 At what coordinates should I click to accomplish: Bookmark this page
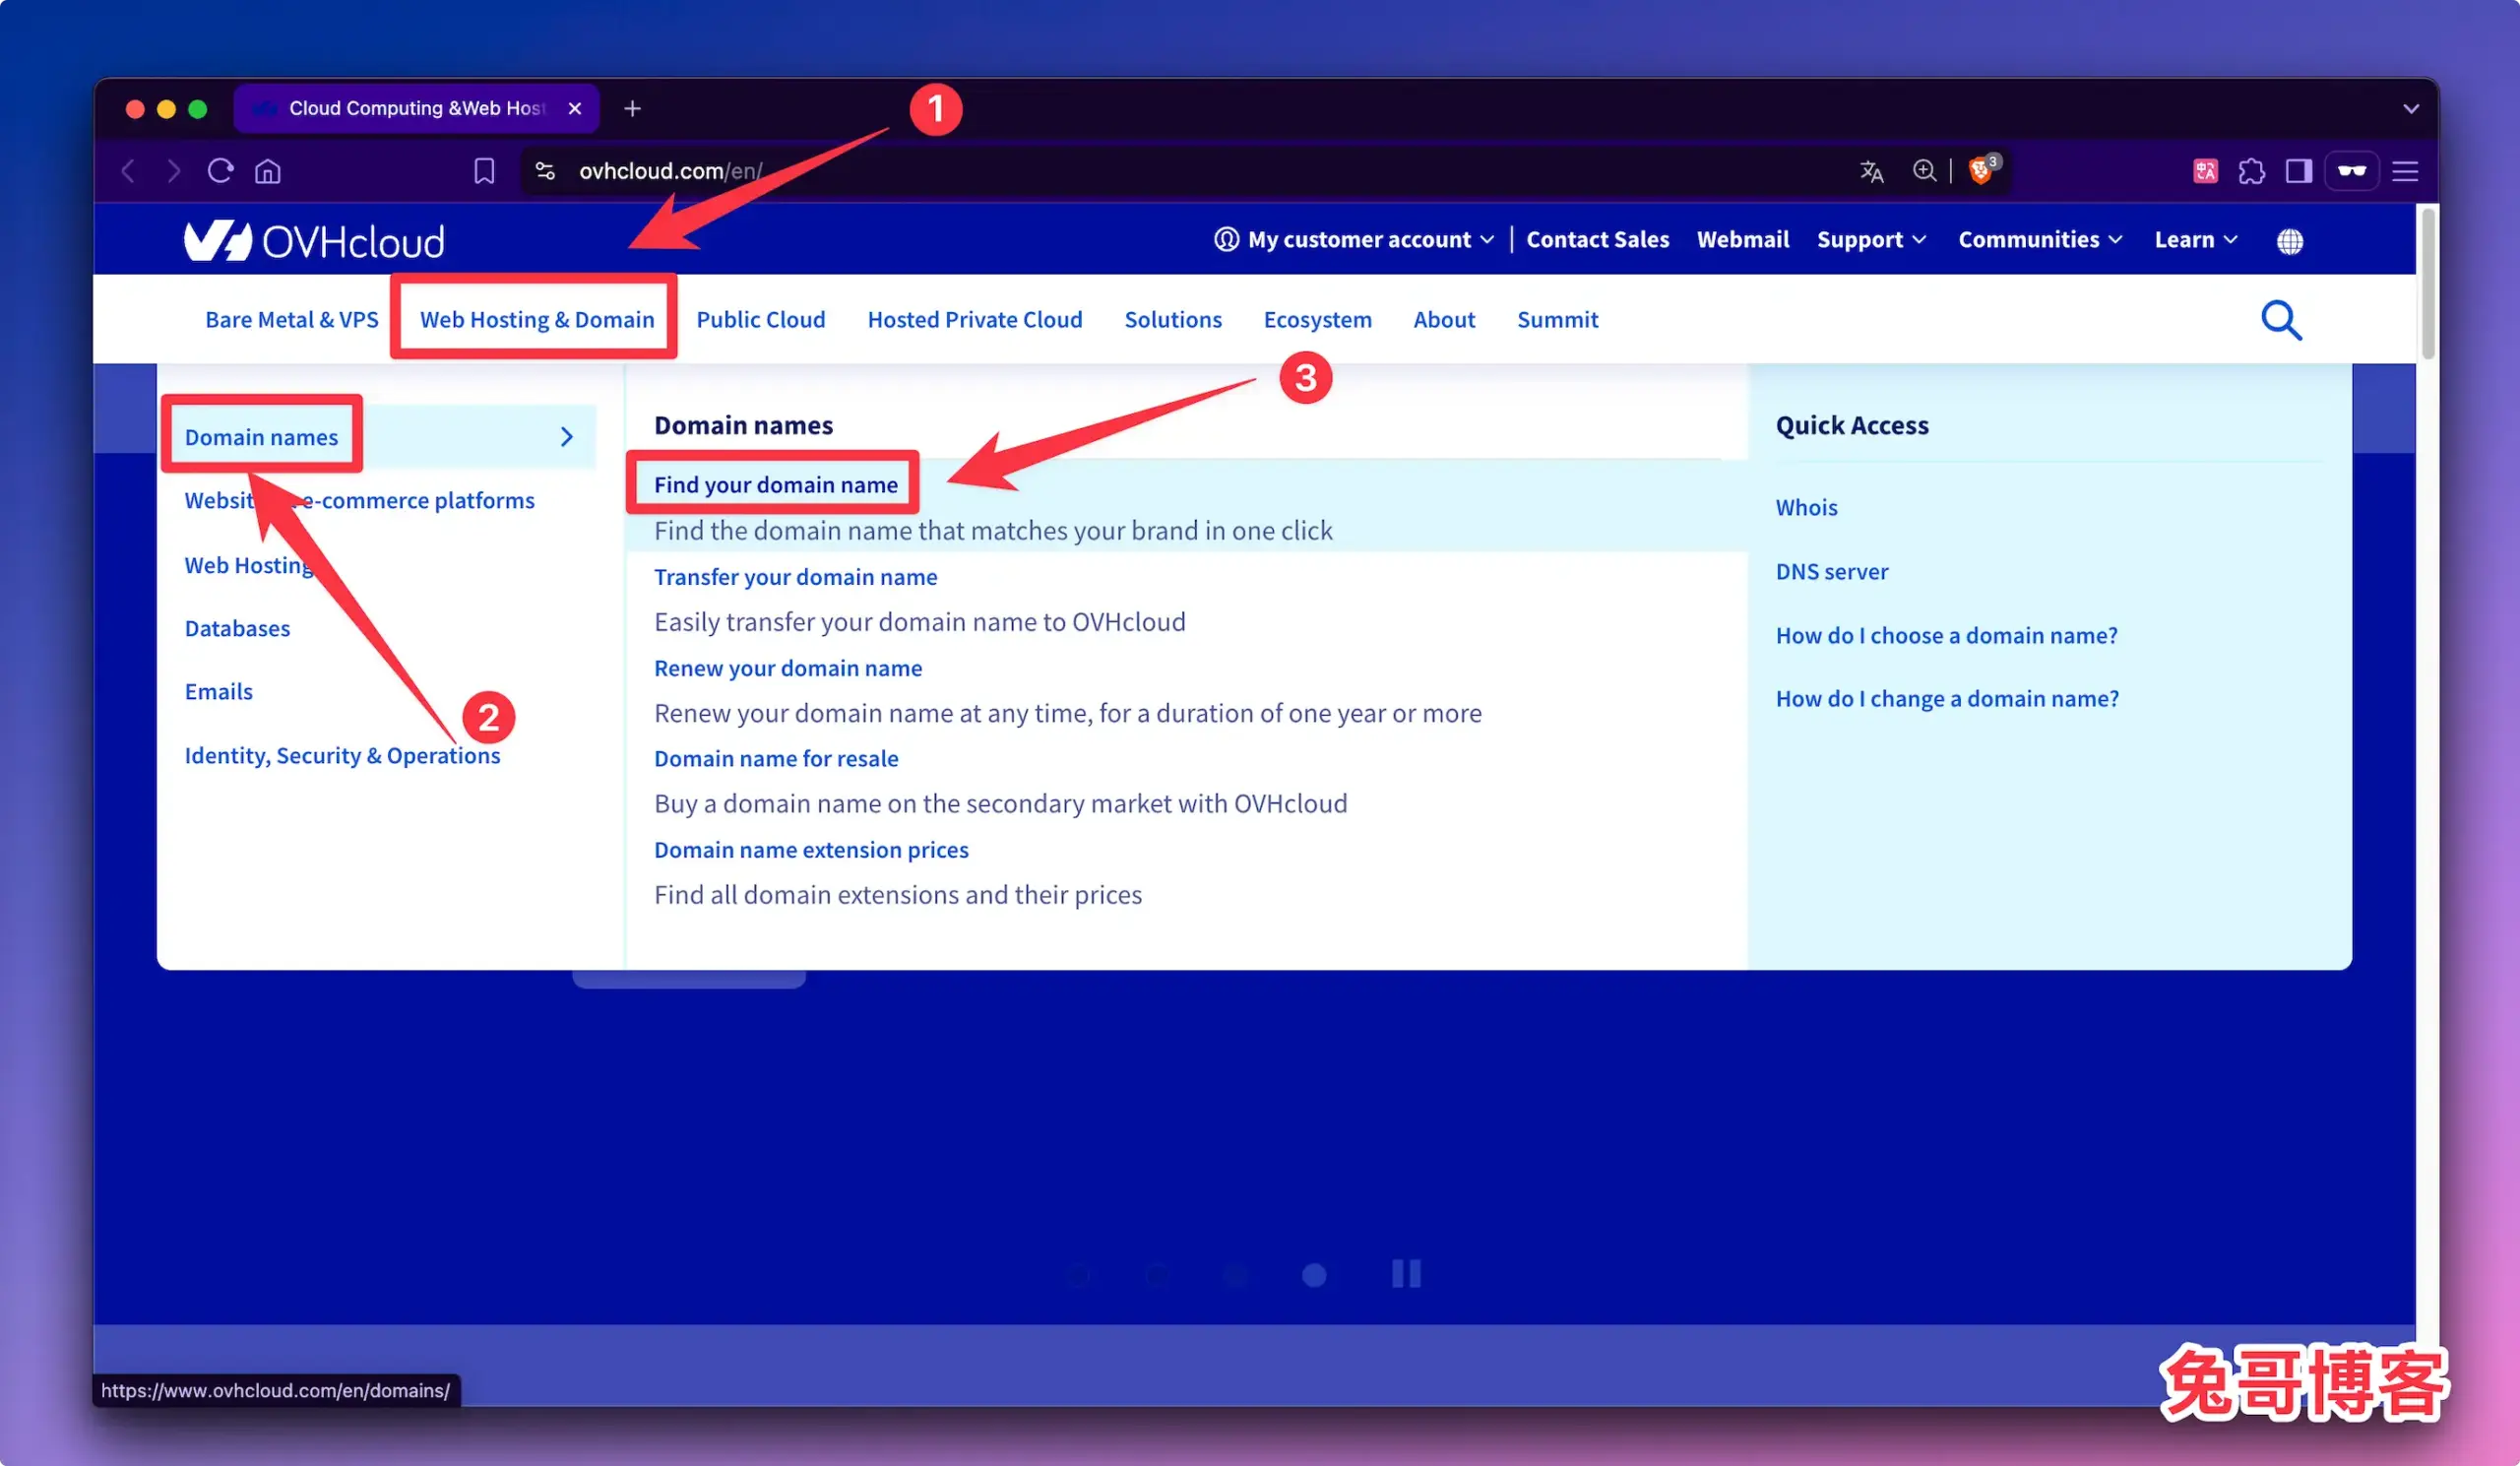484,171
